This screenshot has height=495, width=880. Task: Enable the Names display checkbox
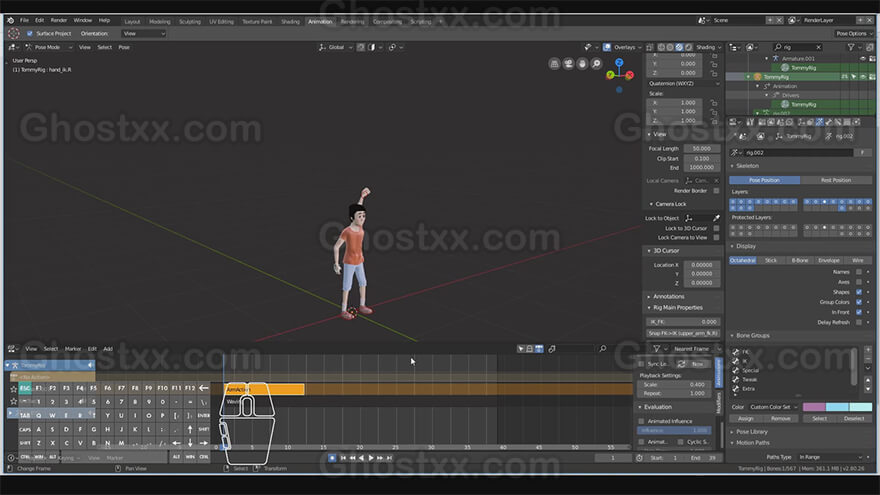point(859,272)
